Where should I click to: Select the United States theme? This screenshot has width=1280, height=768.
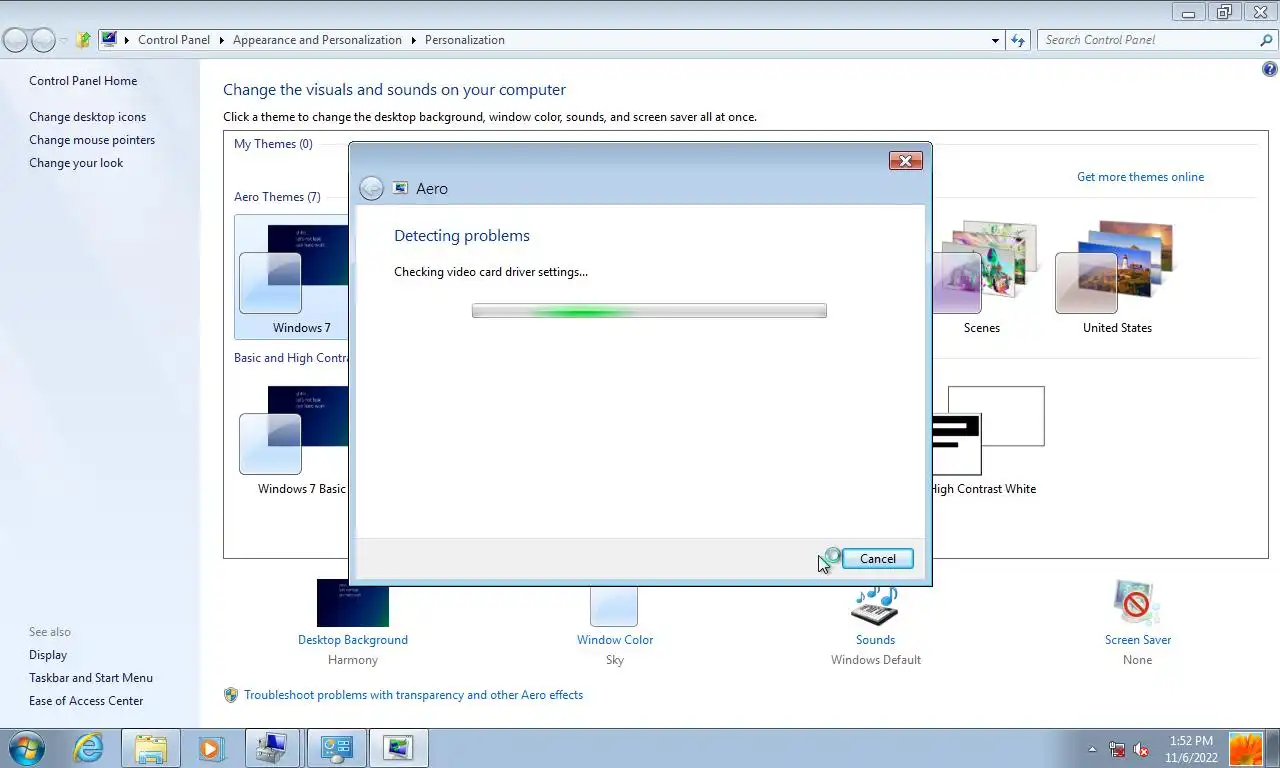pos(1117,277)
